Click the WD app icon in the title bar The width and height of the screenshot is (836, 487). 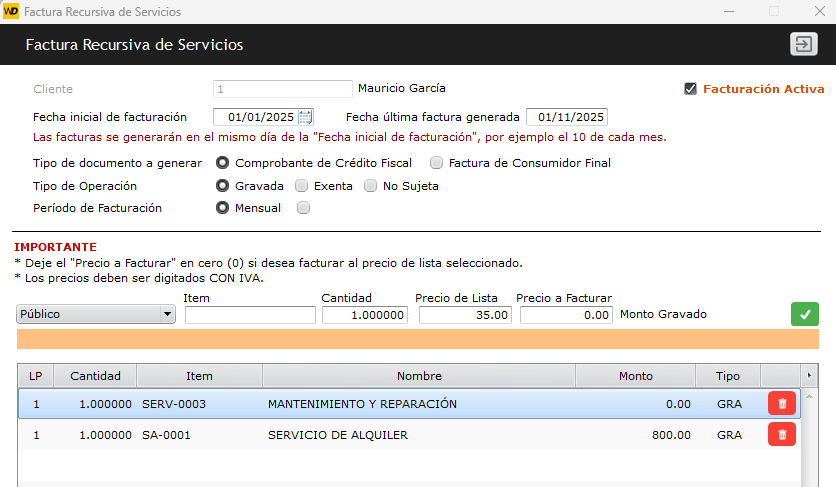11,11
